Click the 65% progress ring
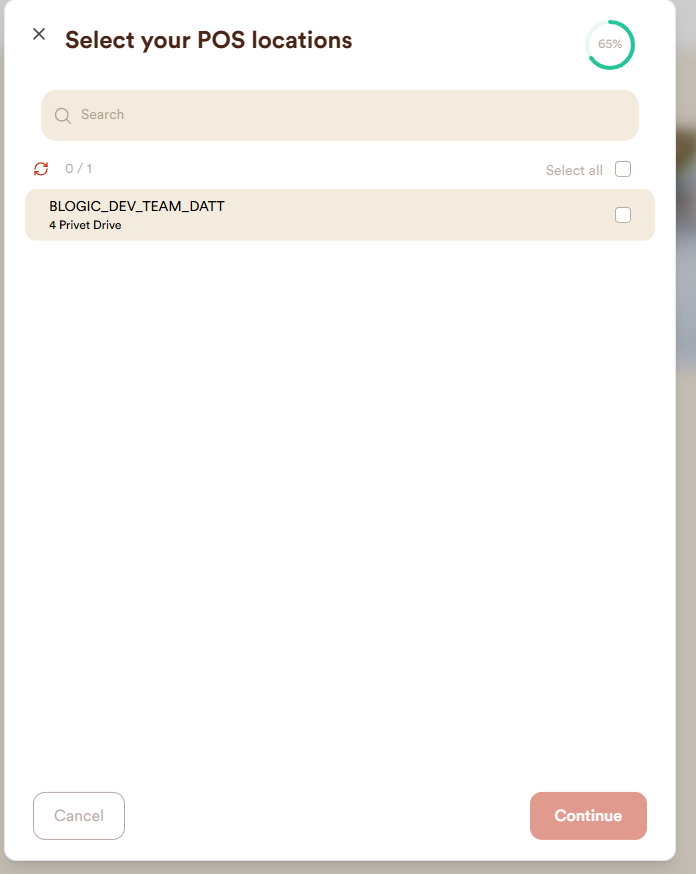The height and width of the screenshot is (874, 696). click(x=610, y=45)
